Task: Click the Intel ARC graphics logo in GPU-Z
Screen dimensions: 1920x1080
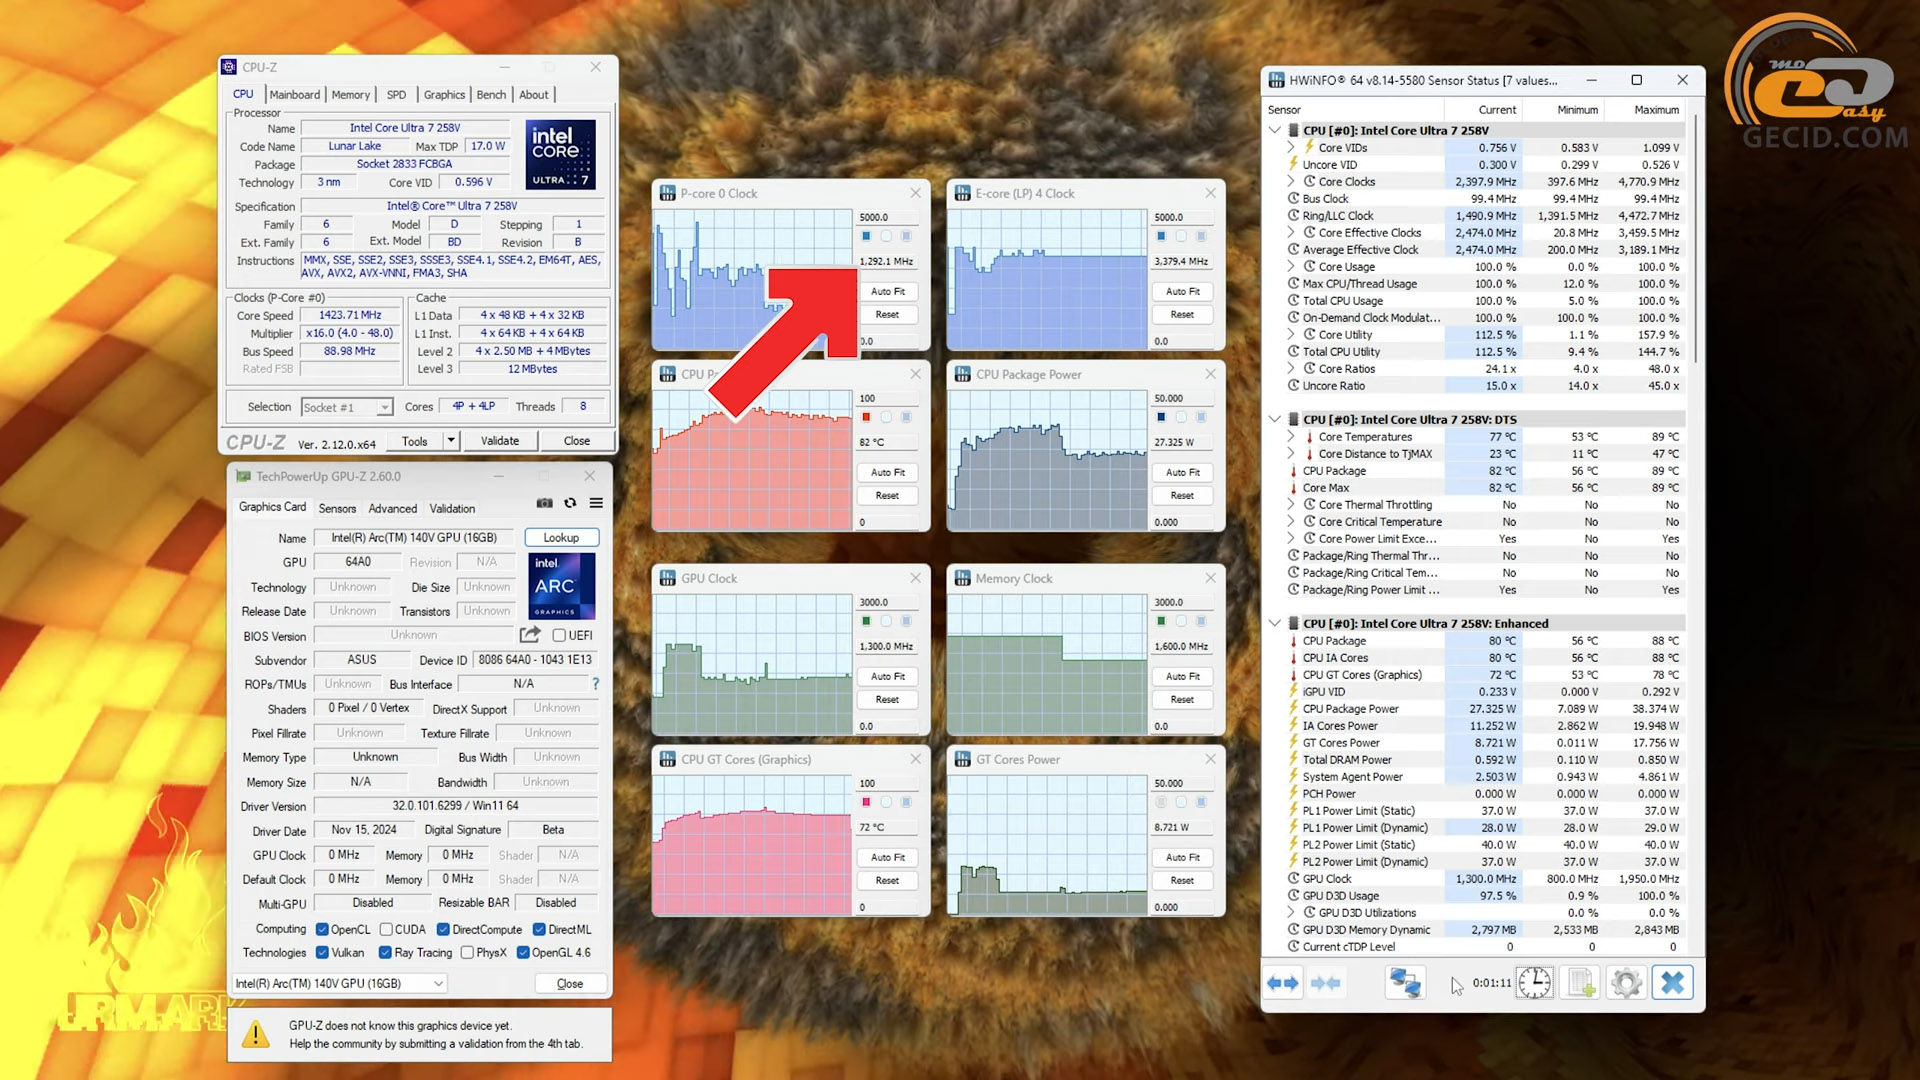Action: point(561,586)
